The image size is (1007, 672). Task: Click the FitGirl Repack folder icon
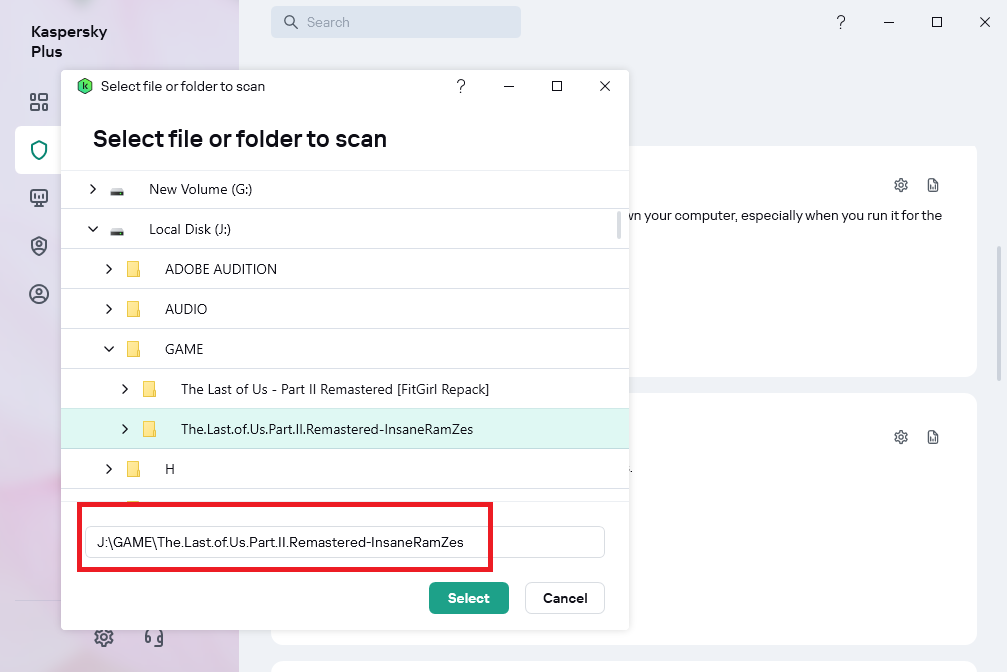coord(149,389)
